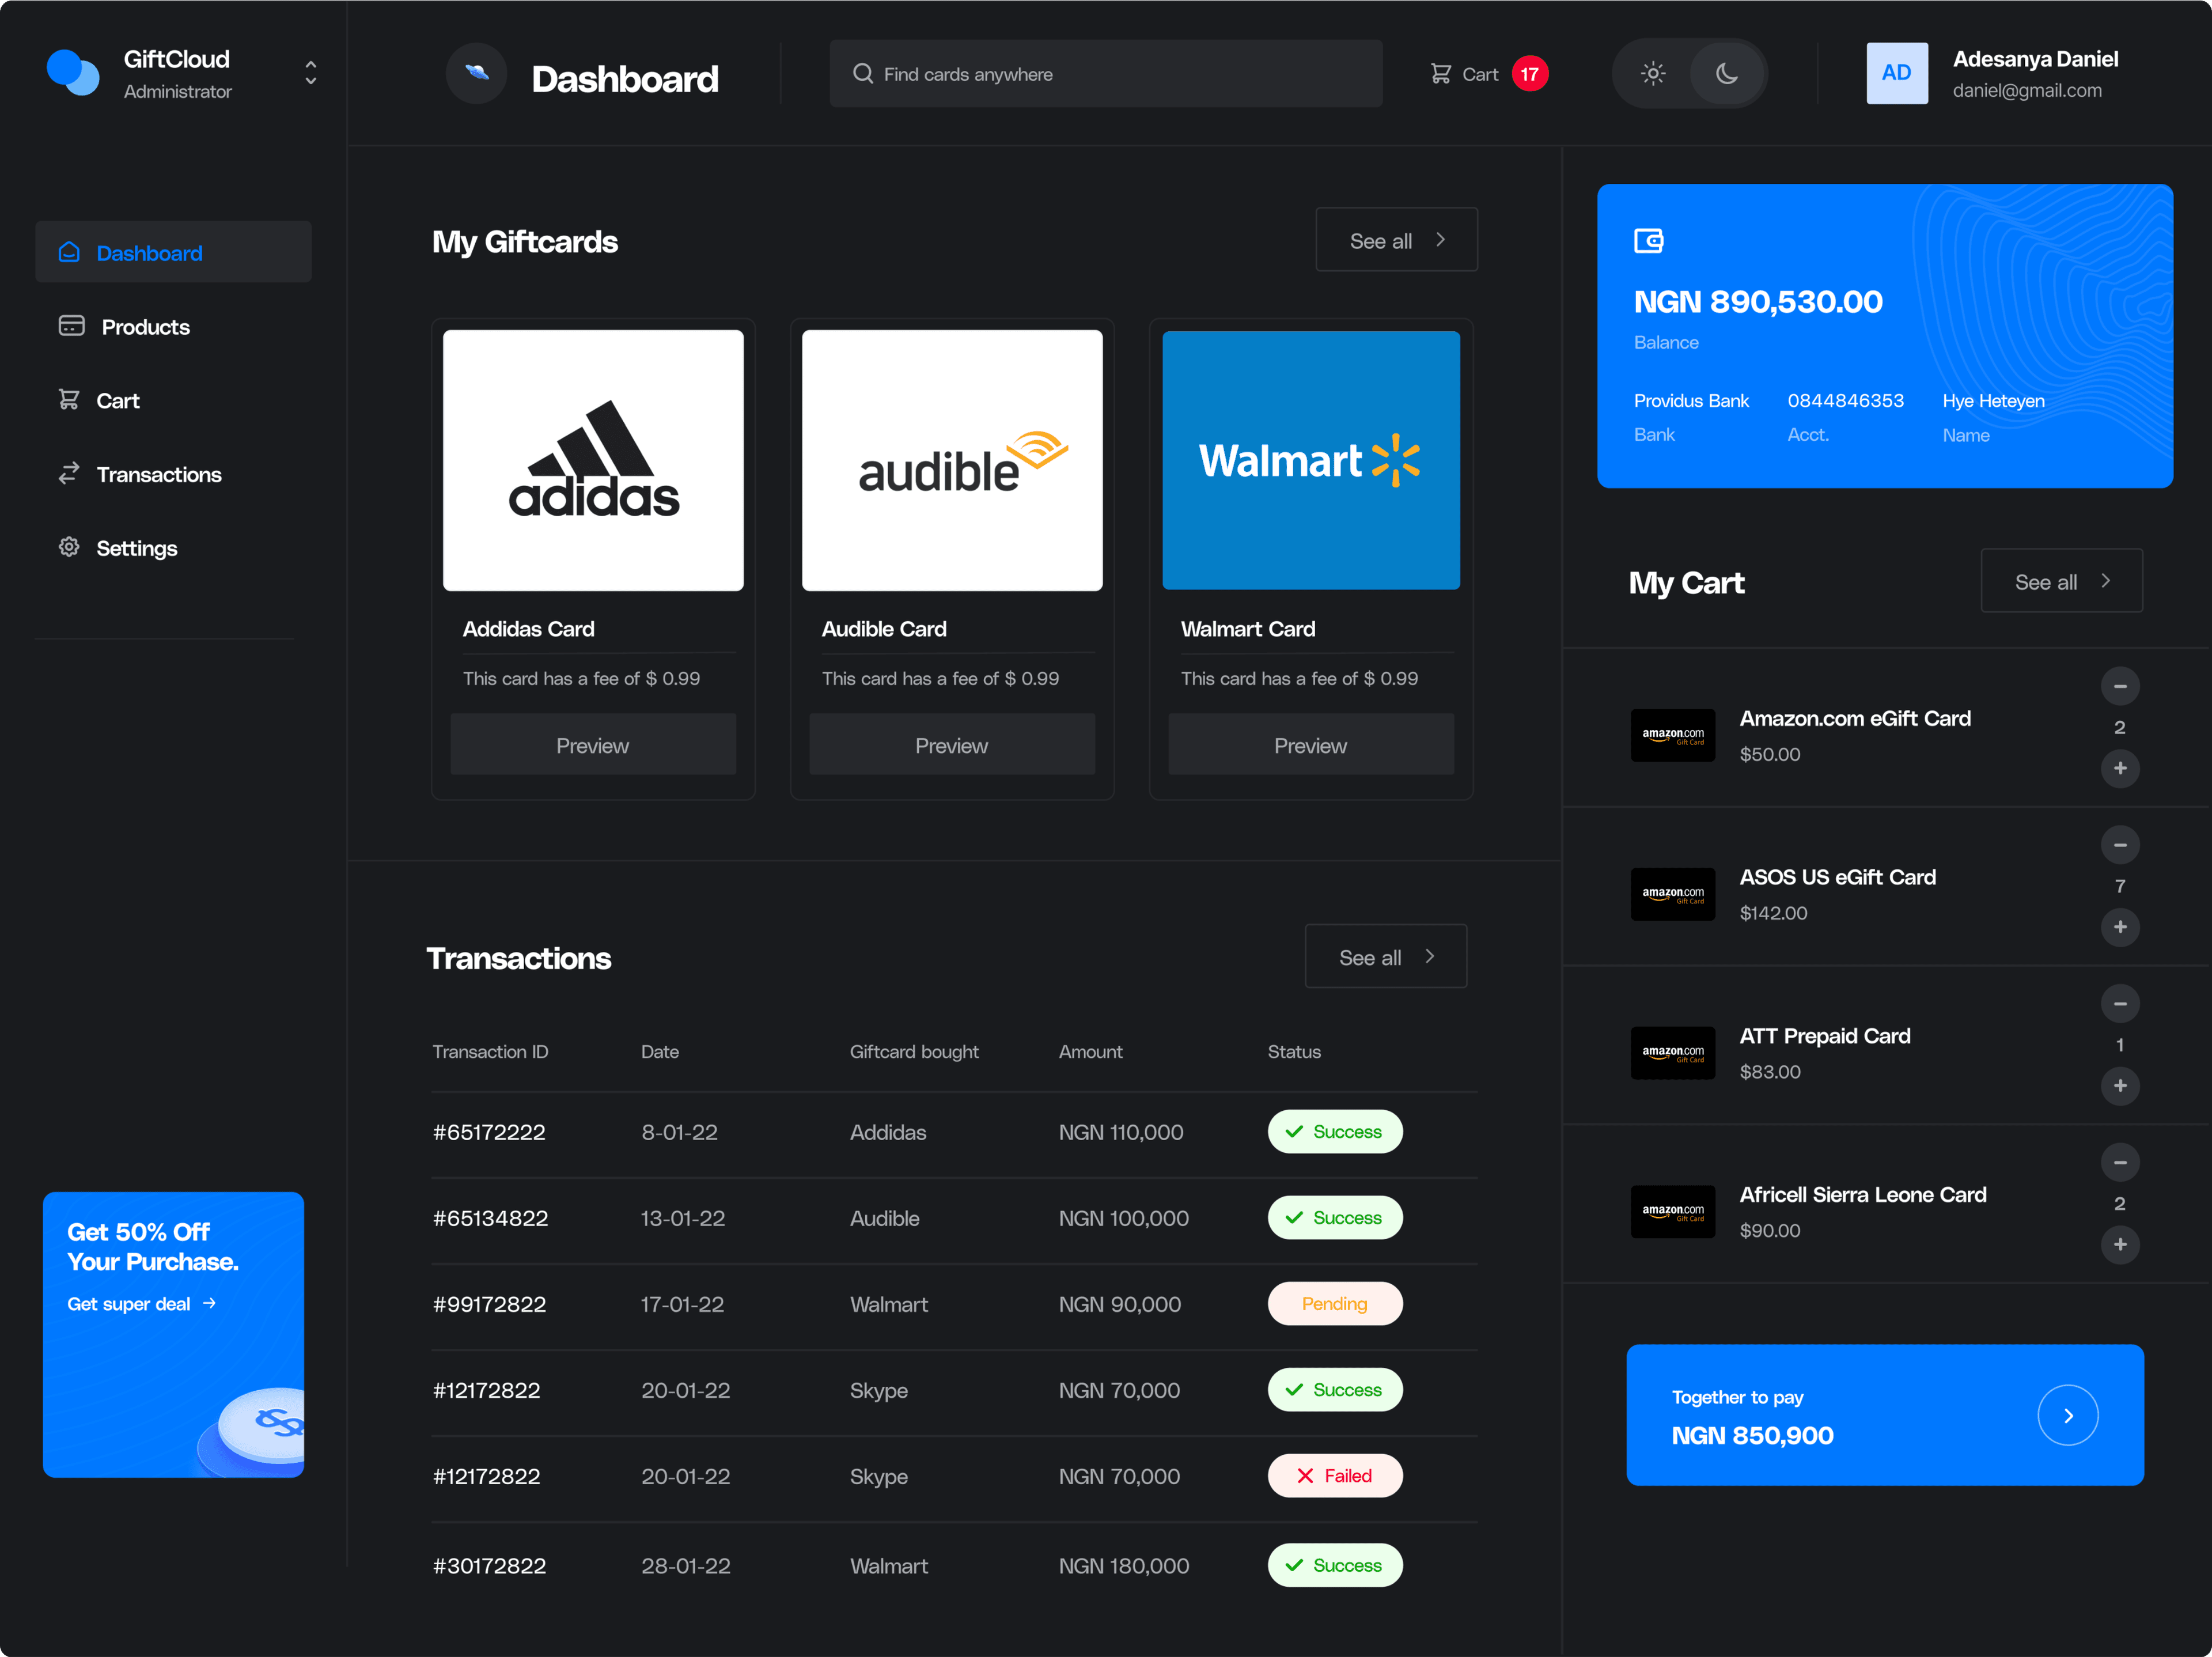Viewport: 2212px width, 1657px height.
Task: Increase Africell Sierra Leone Card quantity
Action: 2120,1245
